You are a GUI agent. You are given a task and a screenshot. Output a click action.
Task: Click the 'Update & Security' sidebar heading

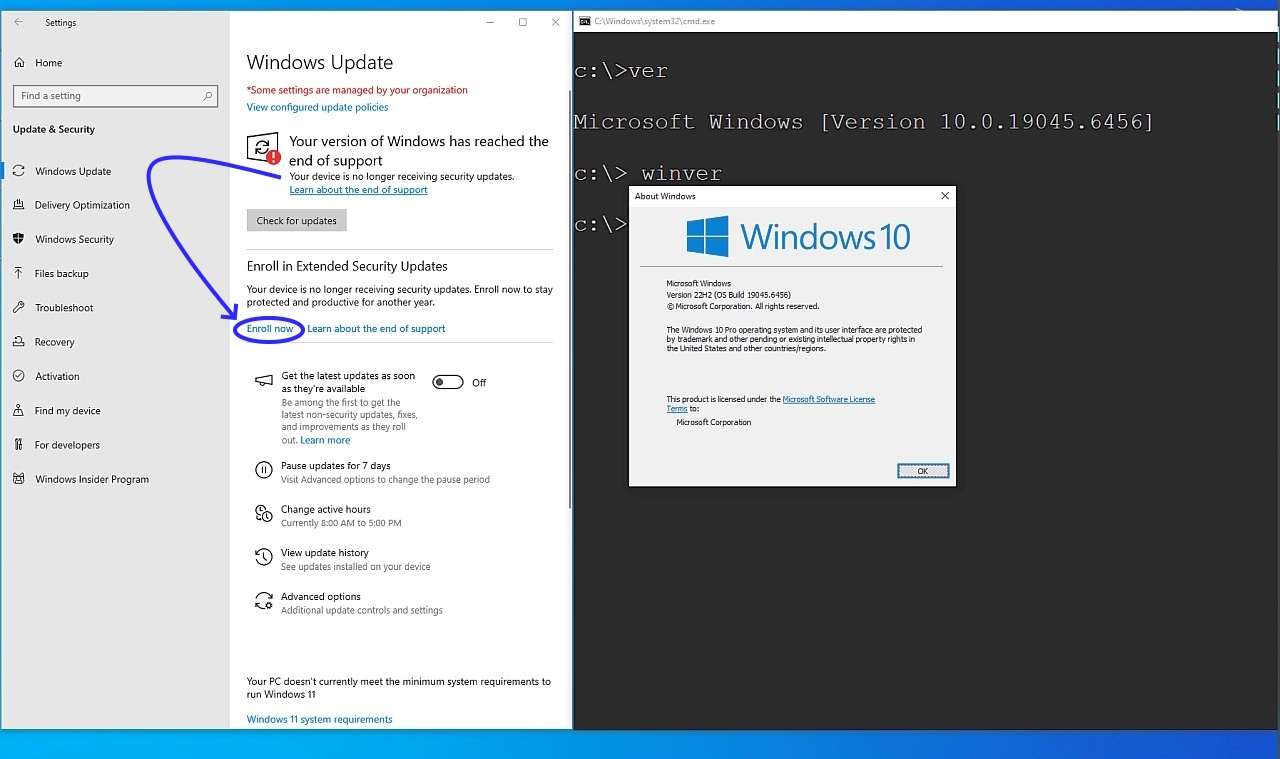(x=54, y=129)
